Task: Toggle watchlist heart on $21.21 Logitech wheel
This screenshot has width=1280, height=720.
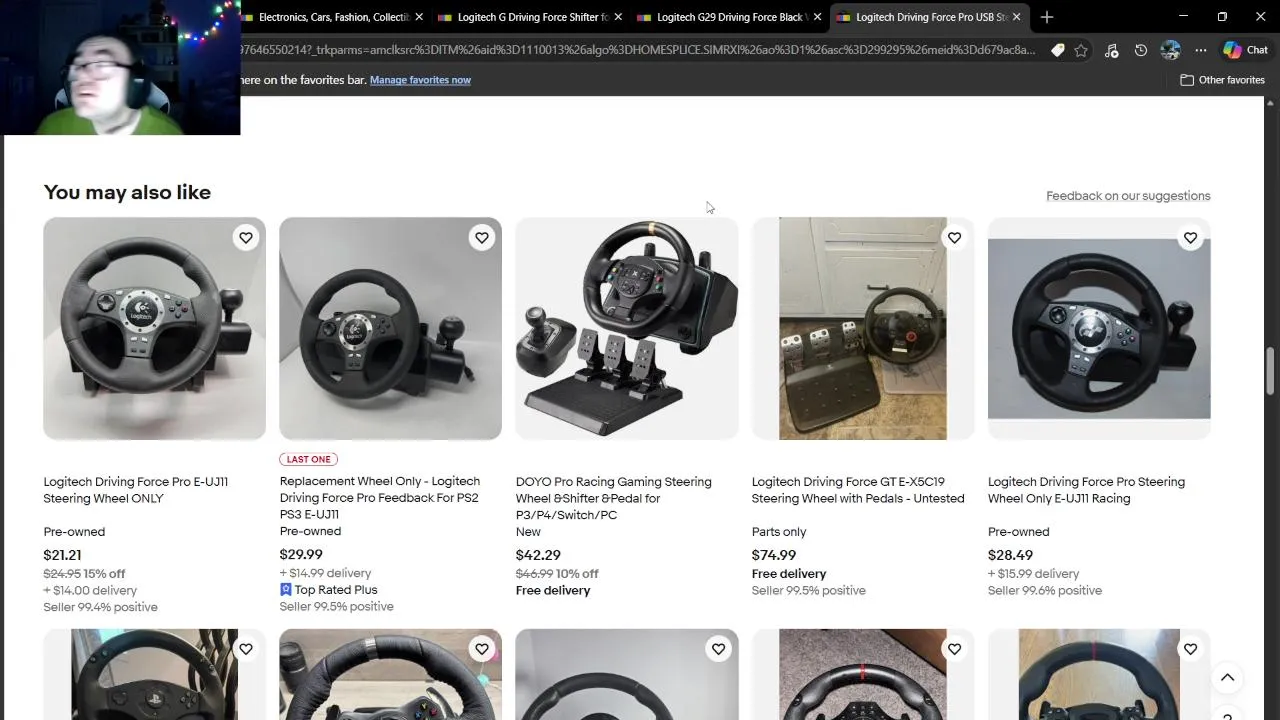Action: (x=246, y=238)
